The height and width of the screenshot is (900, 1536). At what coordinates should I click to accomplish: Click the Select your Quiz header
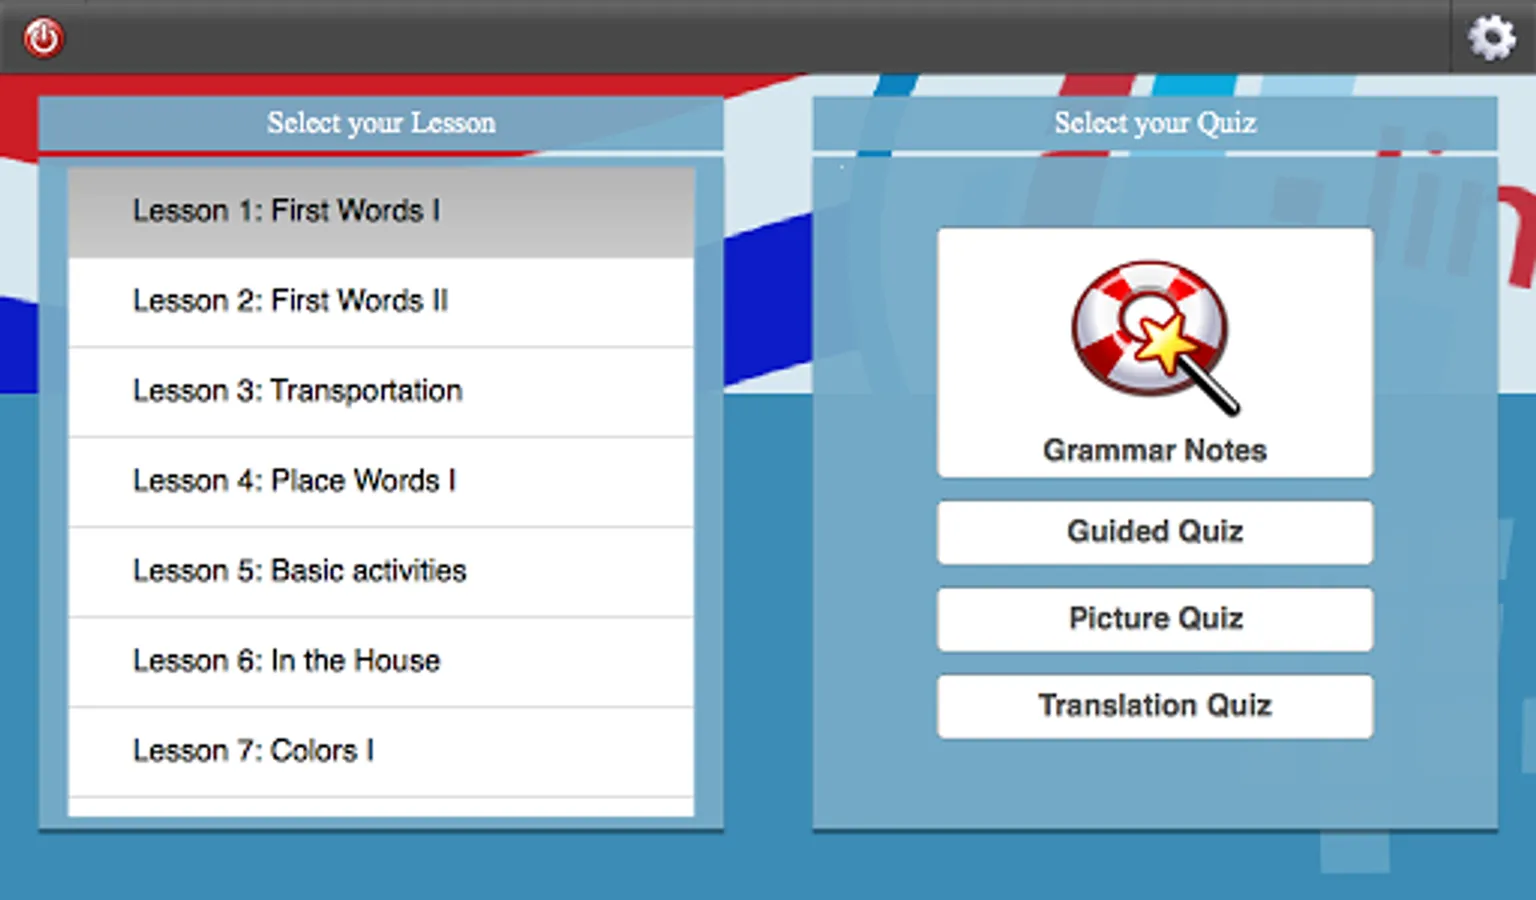click(x=1155, y=124)
